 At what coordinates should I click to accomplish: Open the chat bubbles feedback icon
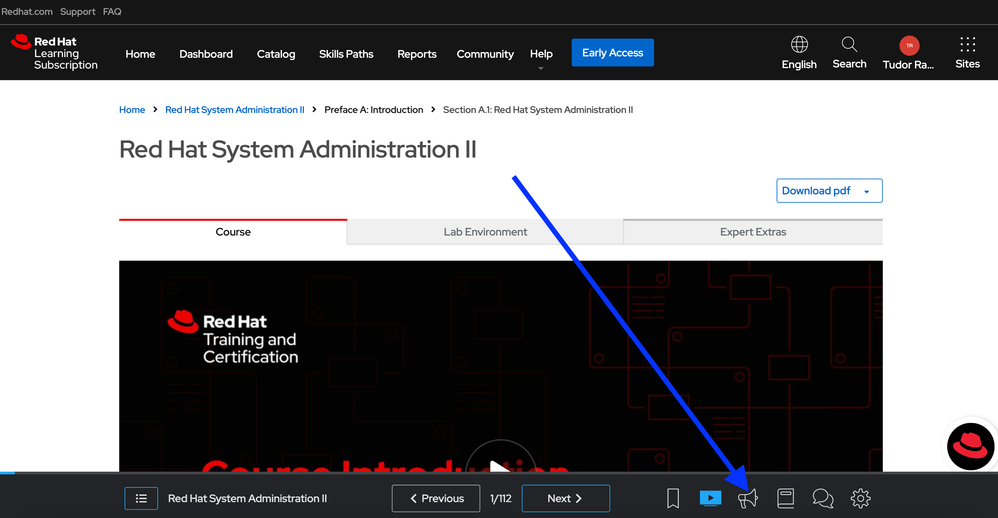(823, 498)
